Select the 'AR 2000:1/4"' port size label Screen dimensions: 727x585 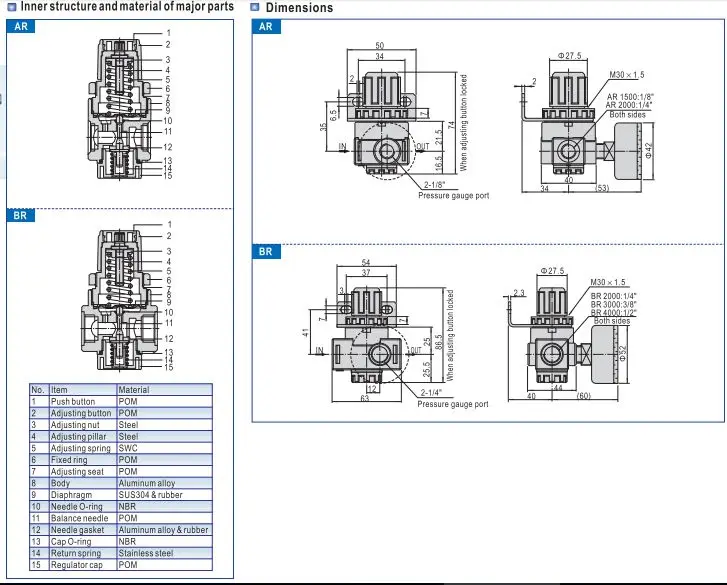(x=629, y=105)
